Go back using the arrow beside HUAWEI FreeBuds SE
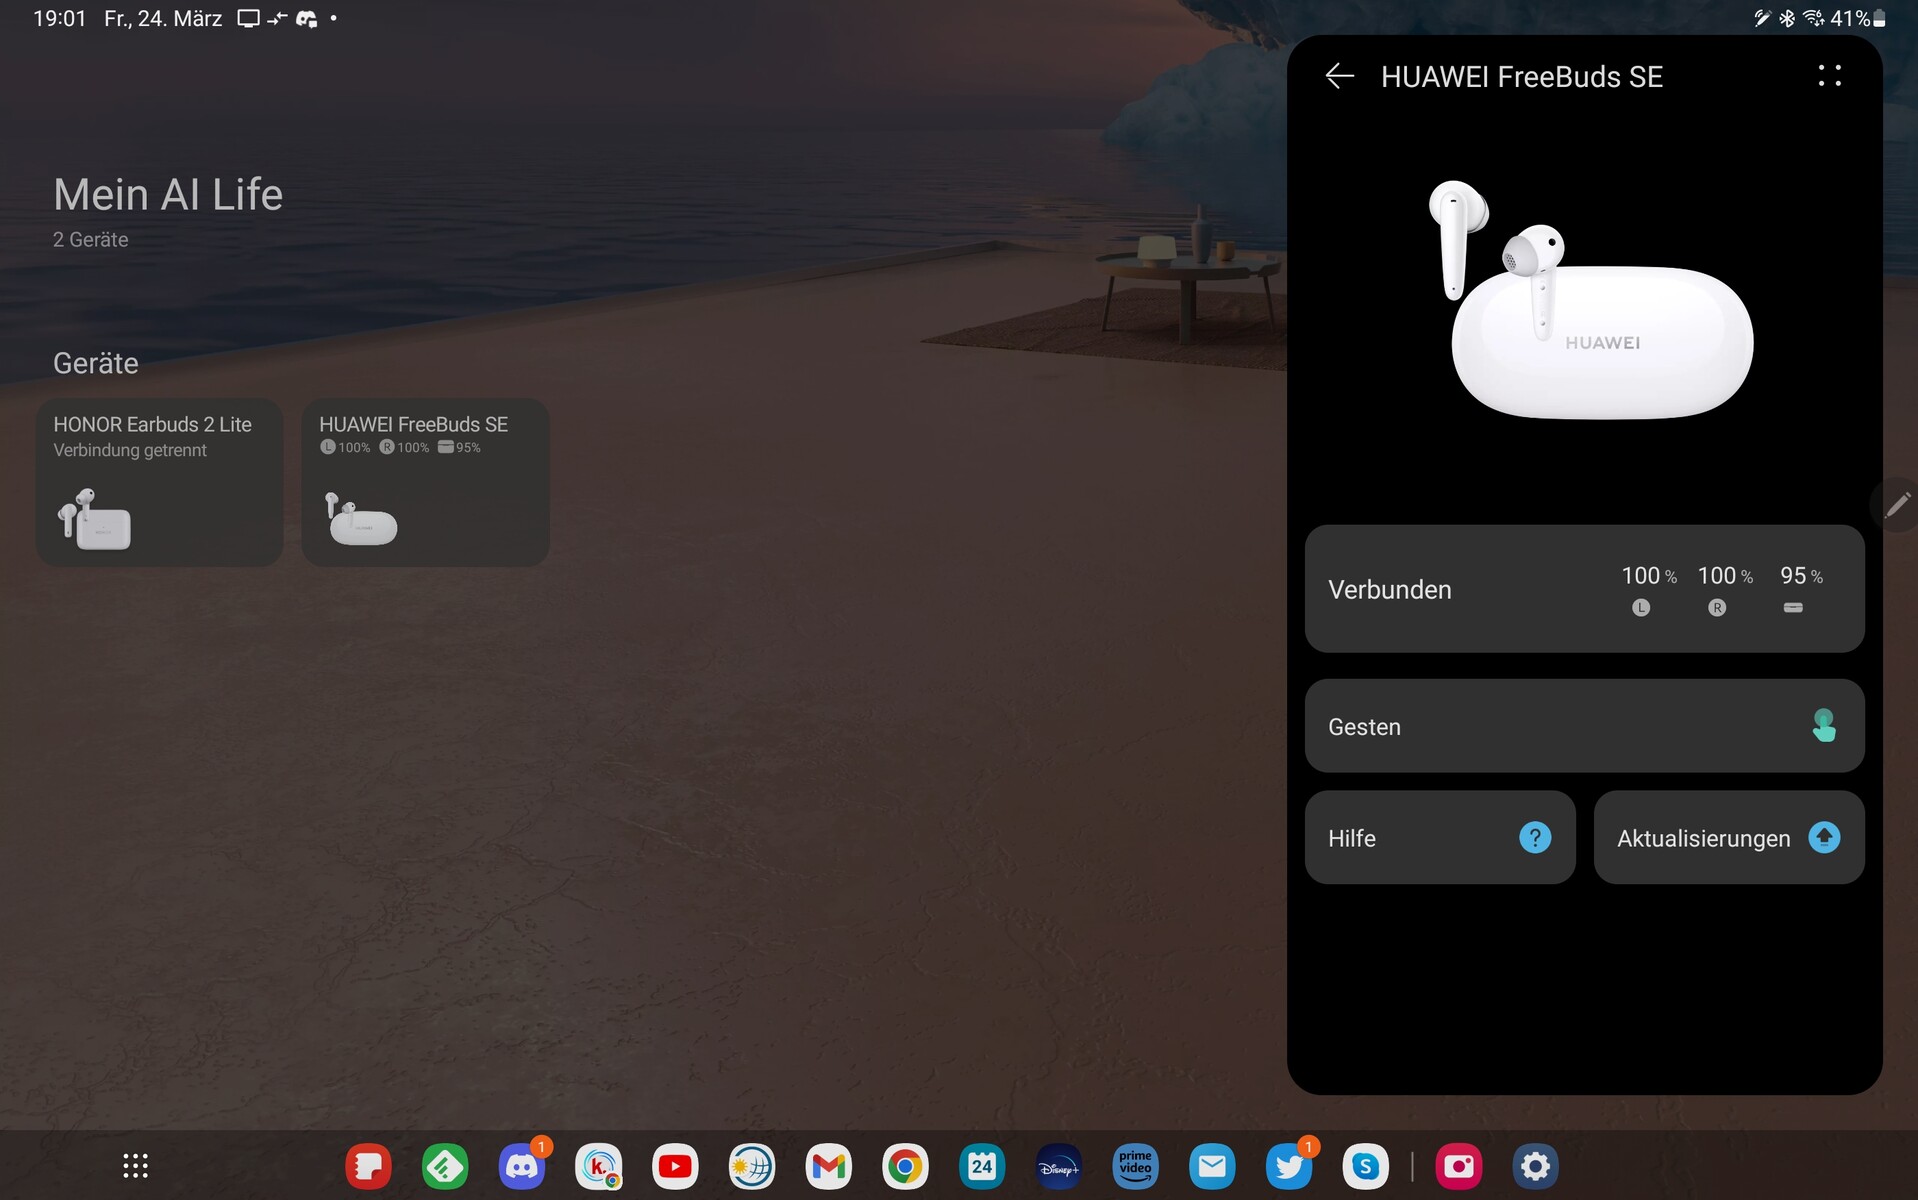Screen dimensions: 1918x1200 [x=1339, y=76]
